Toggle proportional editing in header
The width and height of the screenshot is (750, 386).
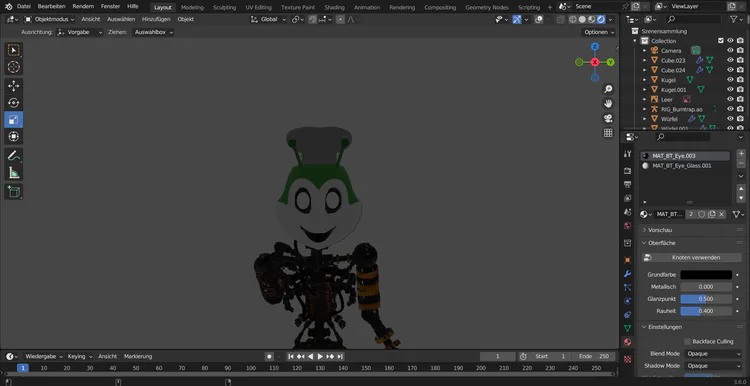(340, 20)
